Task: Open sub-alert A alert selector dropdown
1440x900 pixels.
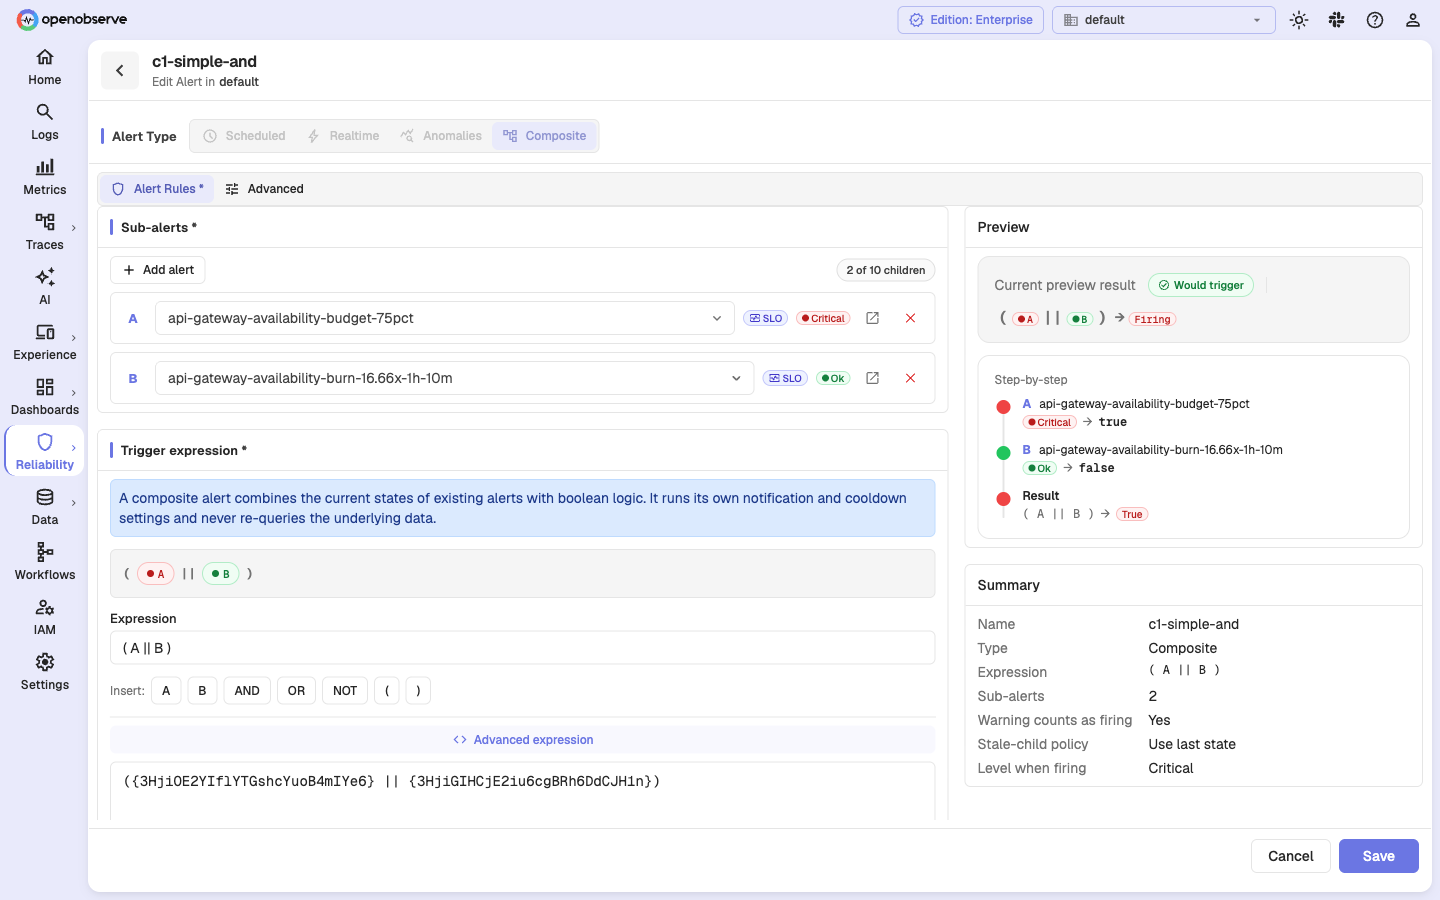Action: 444,318
